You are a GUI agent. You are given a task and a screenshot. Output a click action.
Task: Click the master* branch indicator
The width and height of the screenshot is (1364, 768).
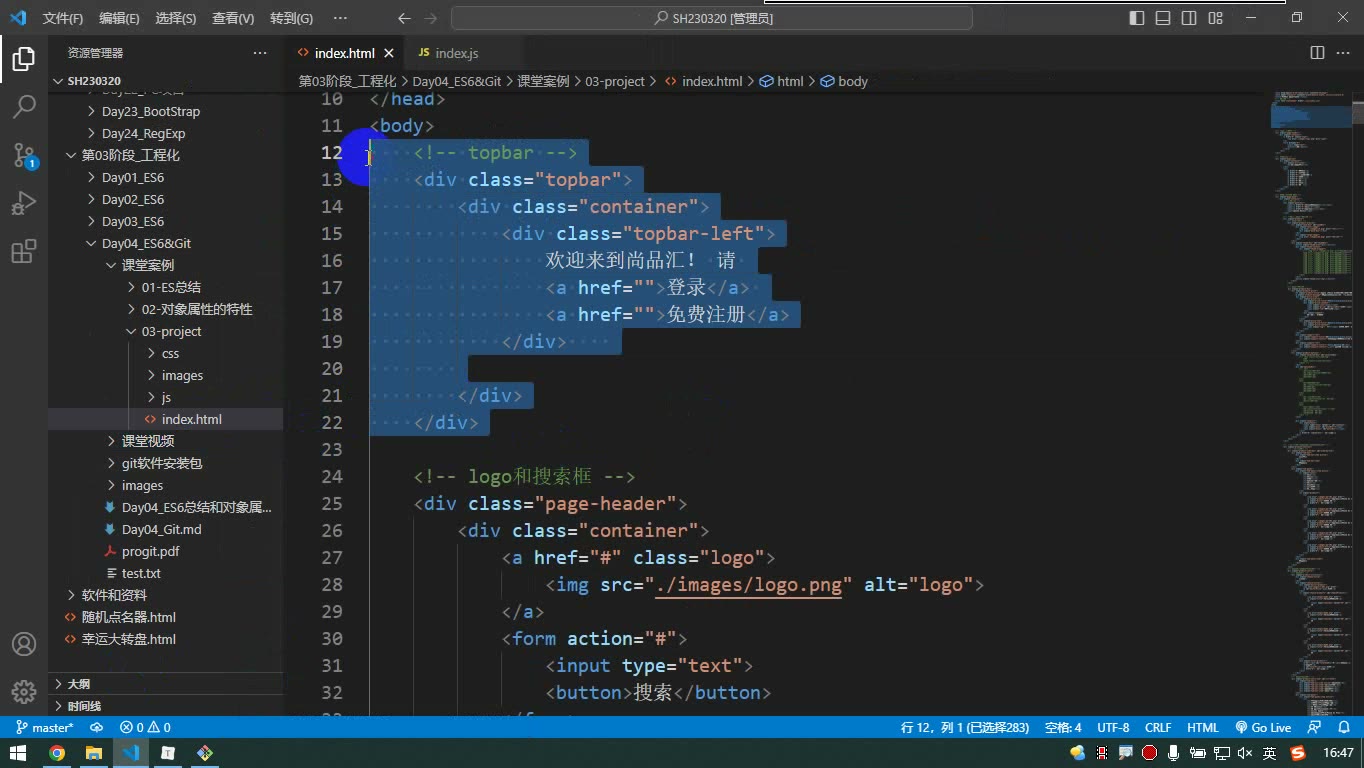(45, 728)
